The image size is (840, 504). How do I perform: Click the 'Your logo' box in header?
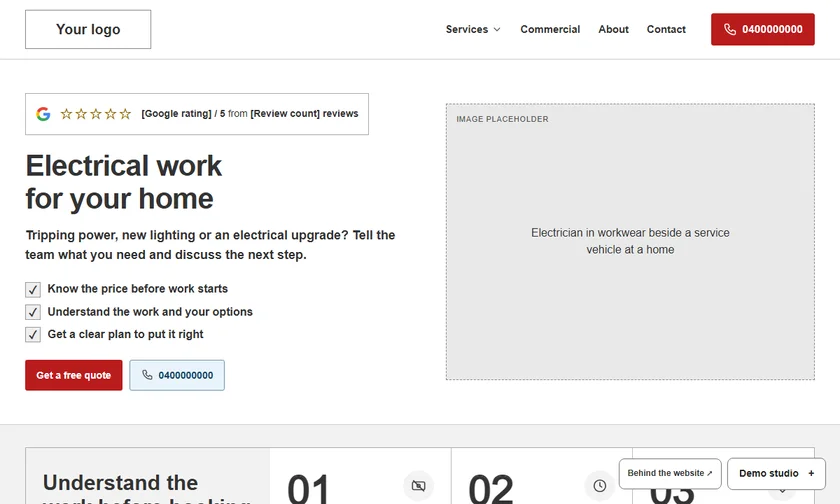click(x=88, y=29)
